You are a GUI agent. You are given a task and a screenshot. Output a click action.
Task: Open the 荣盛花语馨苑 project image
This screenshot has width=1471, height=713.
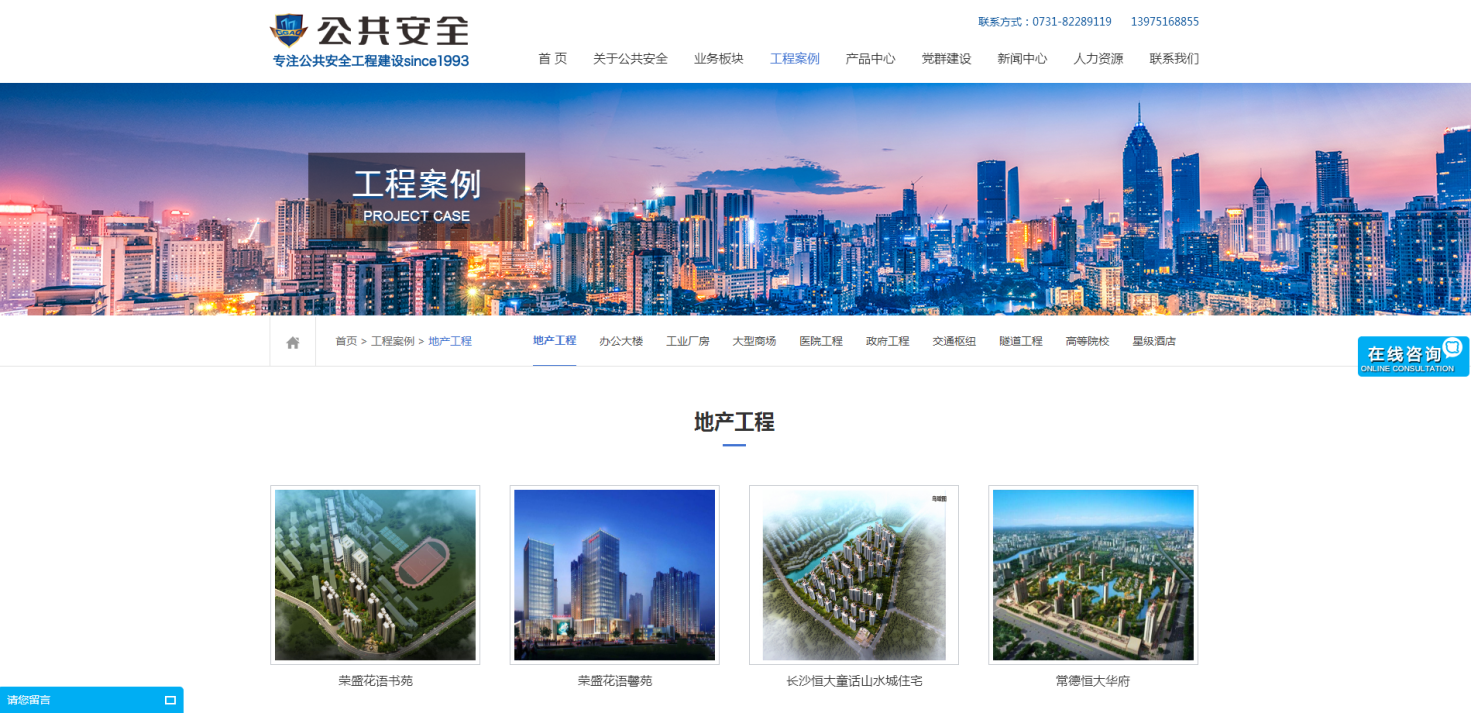click(614, 575)
